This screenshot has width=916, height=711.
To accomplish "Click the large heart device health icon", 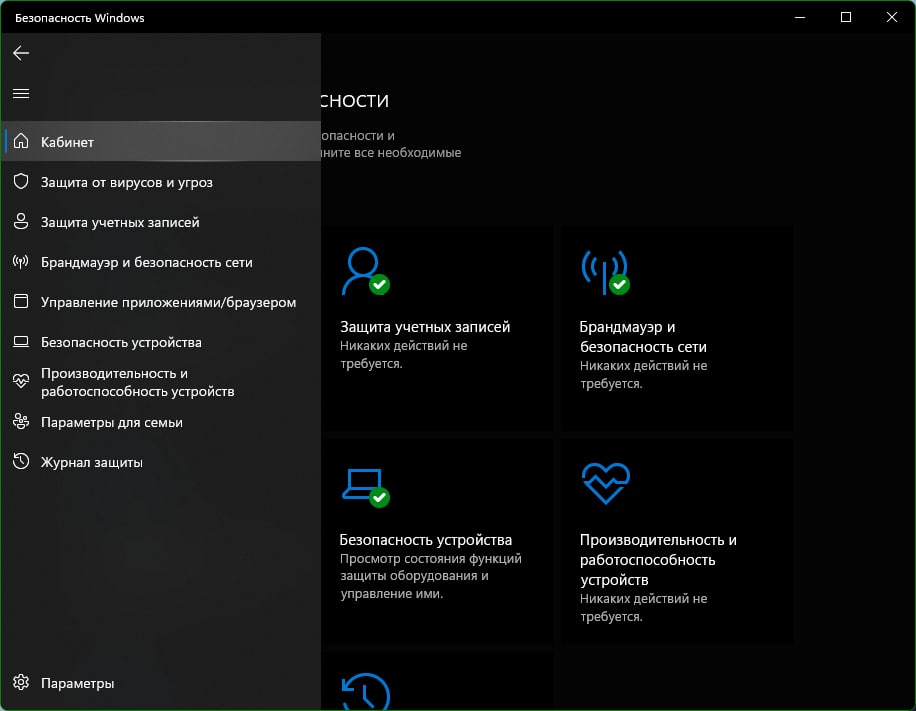I will coord(606,484).
